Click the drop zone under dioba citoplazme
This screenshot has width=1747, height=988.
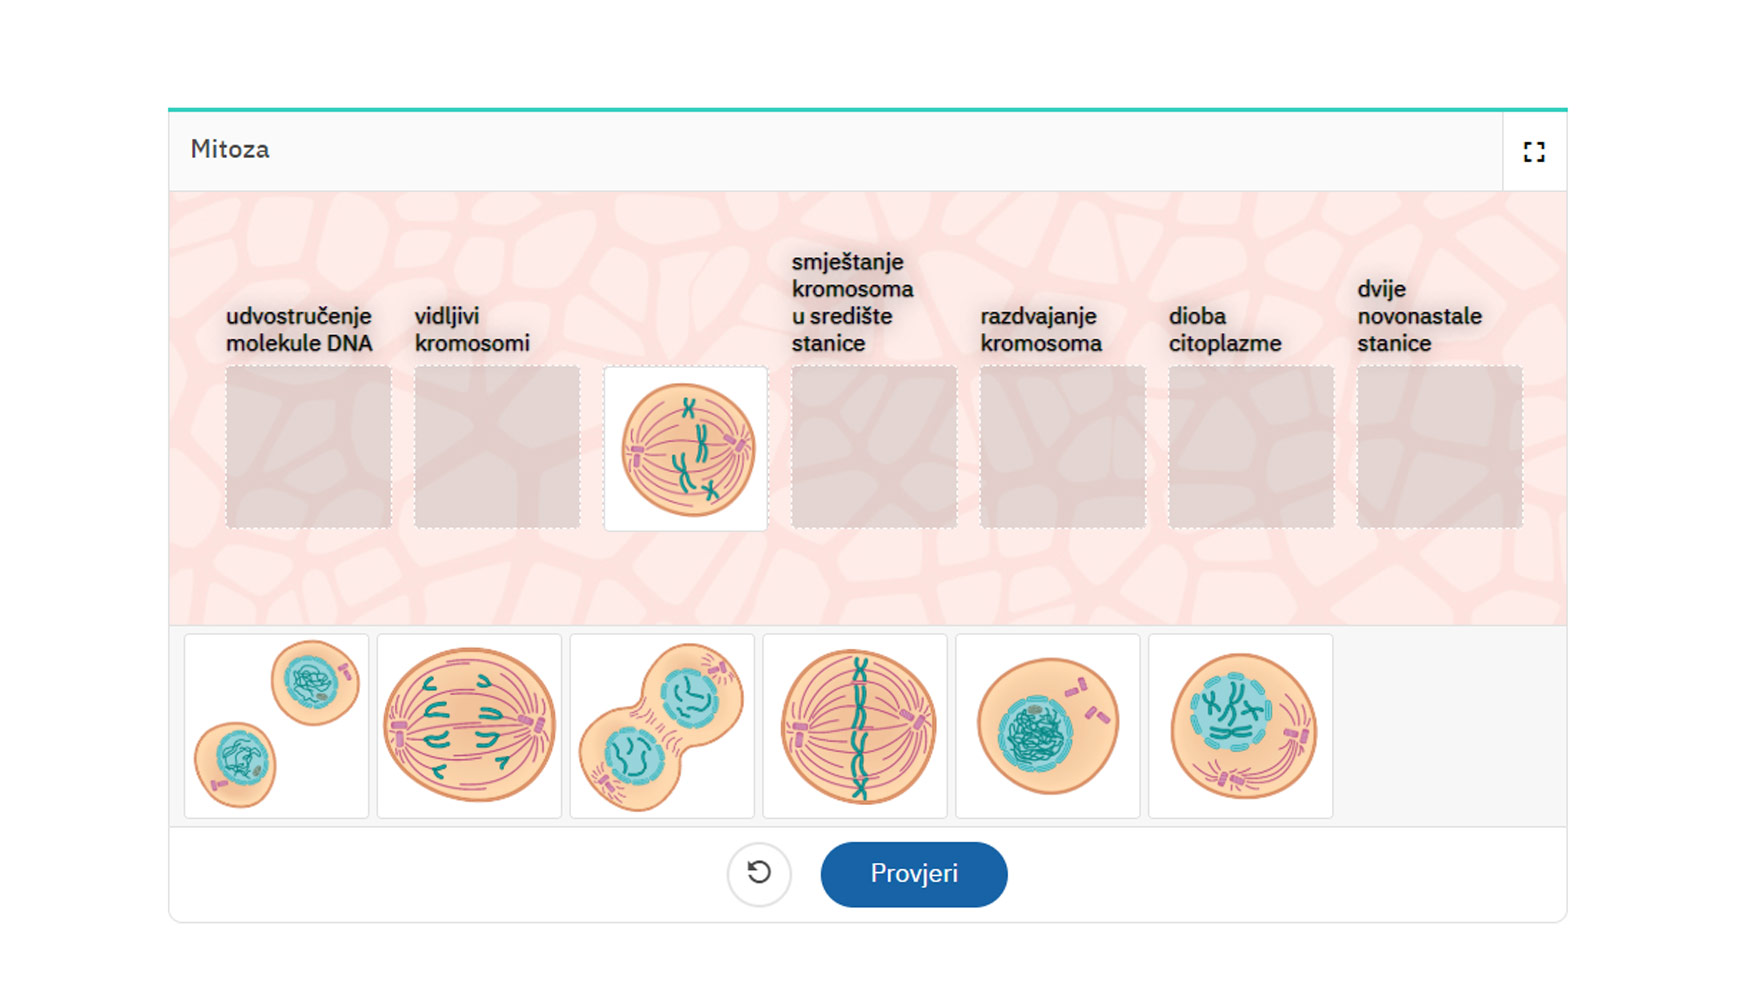[x=1251, y=447]
